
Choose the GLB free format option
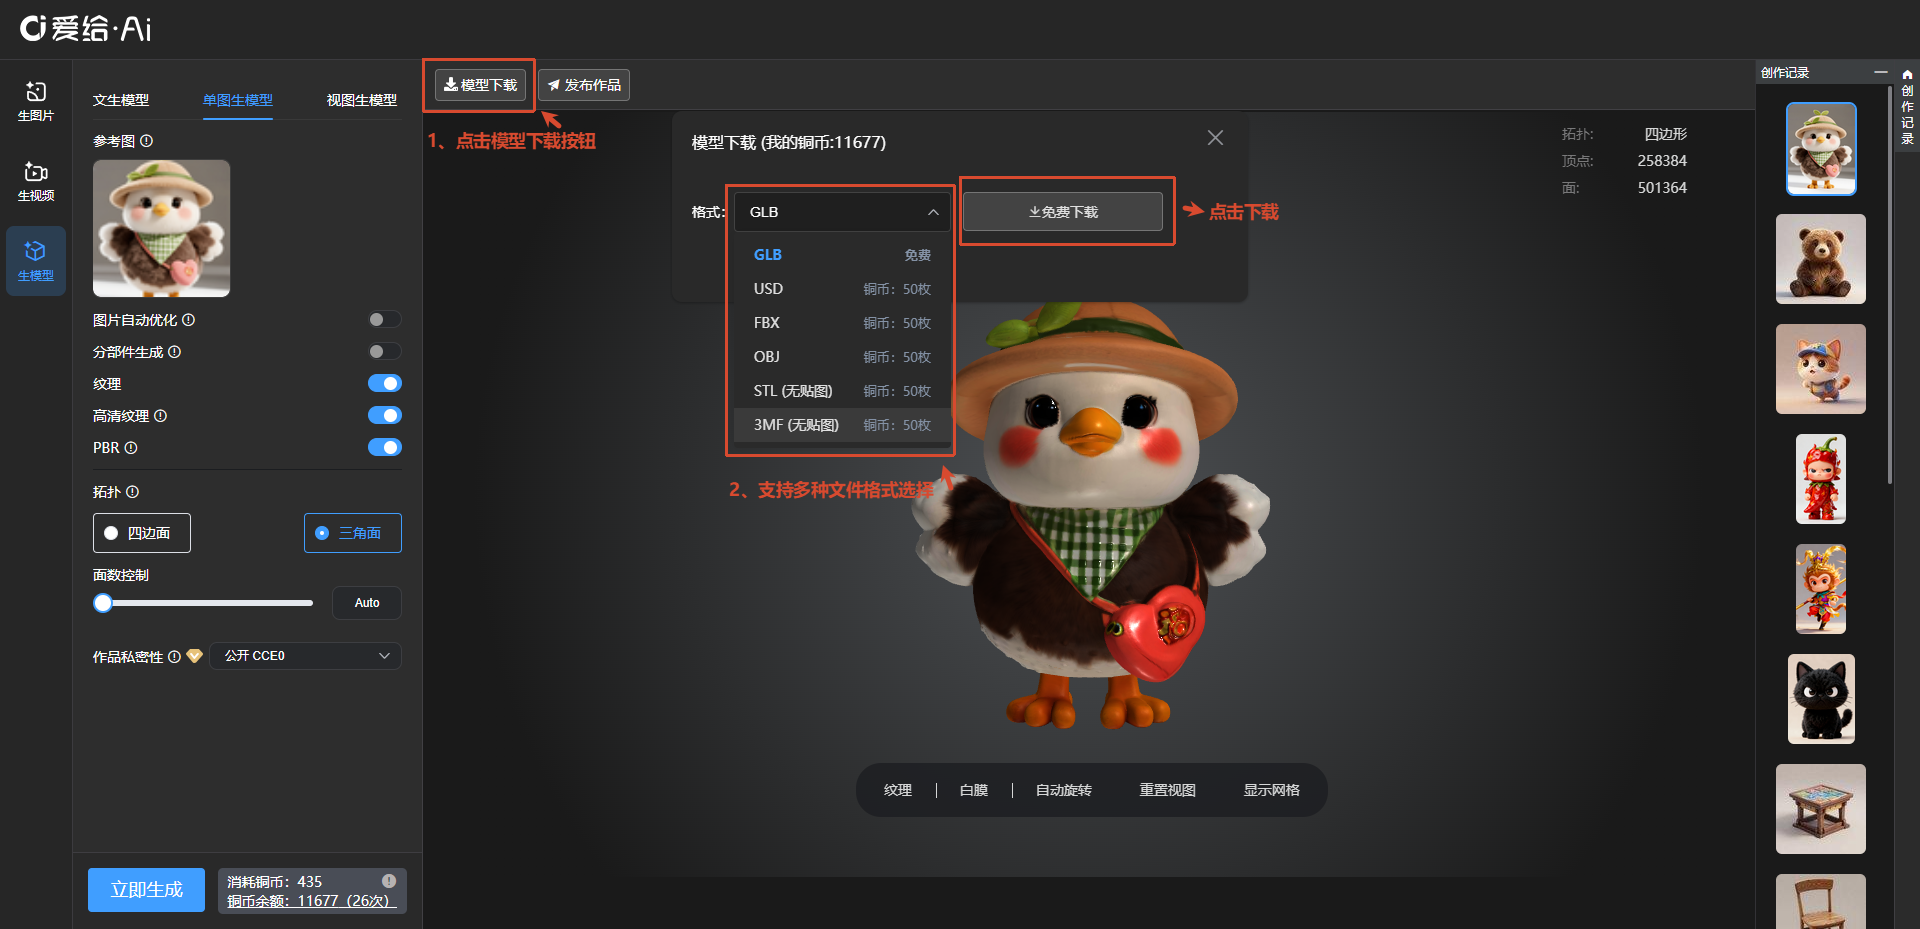[842, 255]
